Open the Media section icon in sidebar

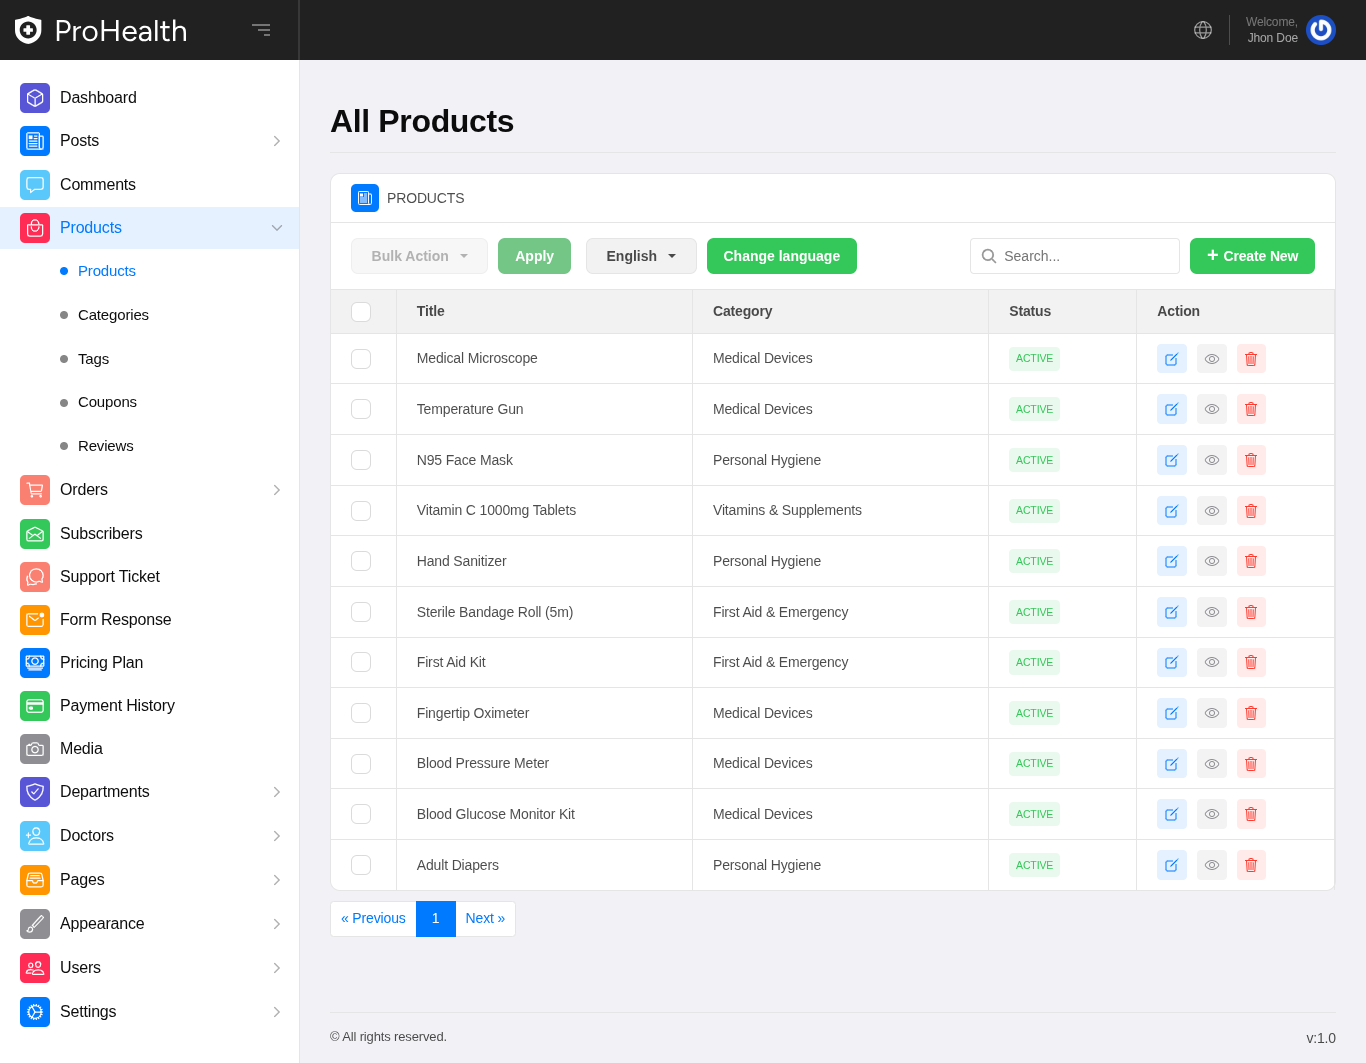[35, 749]
